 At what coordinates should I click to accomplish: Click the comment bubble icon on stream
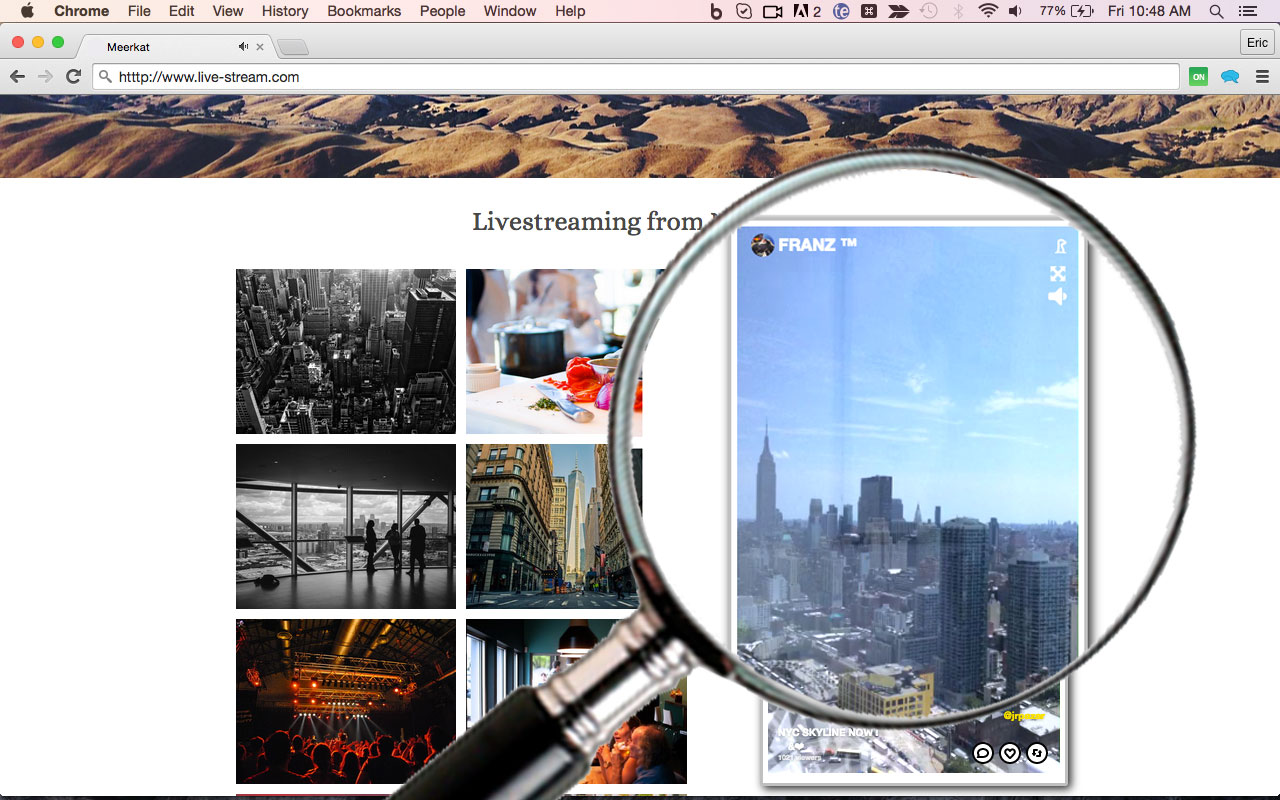(x=983, y=753)
